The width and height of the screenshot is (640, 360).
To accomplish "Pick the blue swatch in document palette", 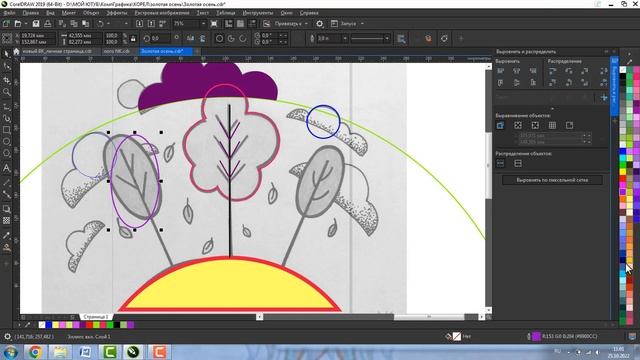I will click(x=49, y=325).
